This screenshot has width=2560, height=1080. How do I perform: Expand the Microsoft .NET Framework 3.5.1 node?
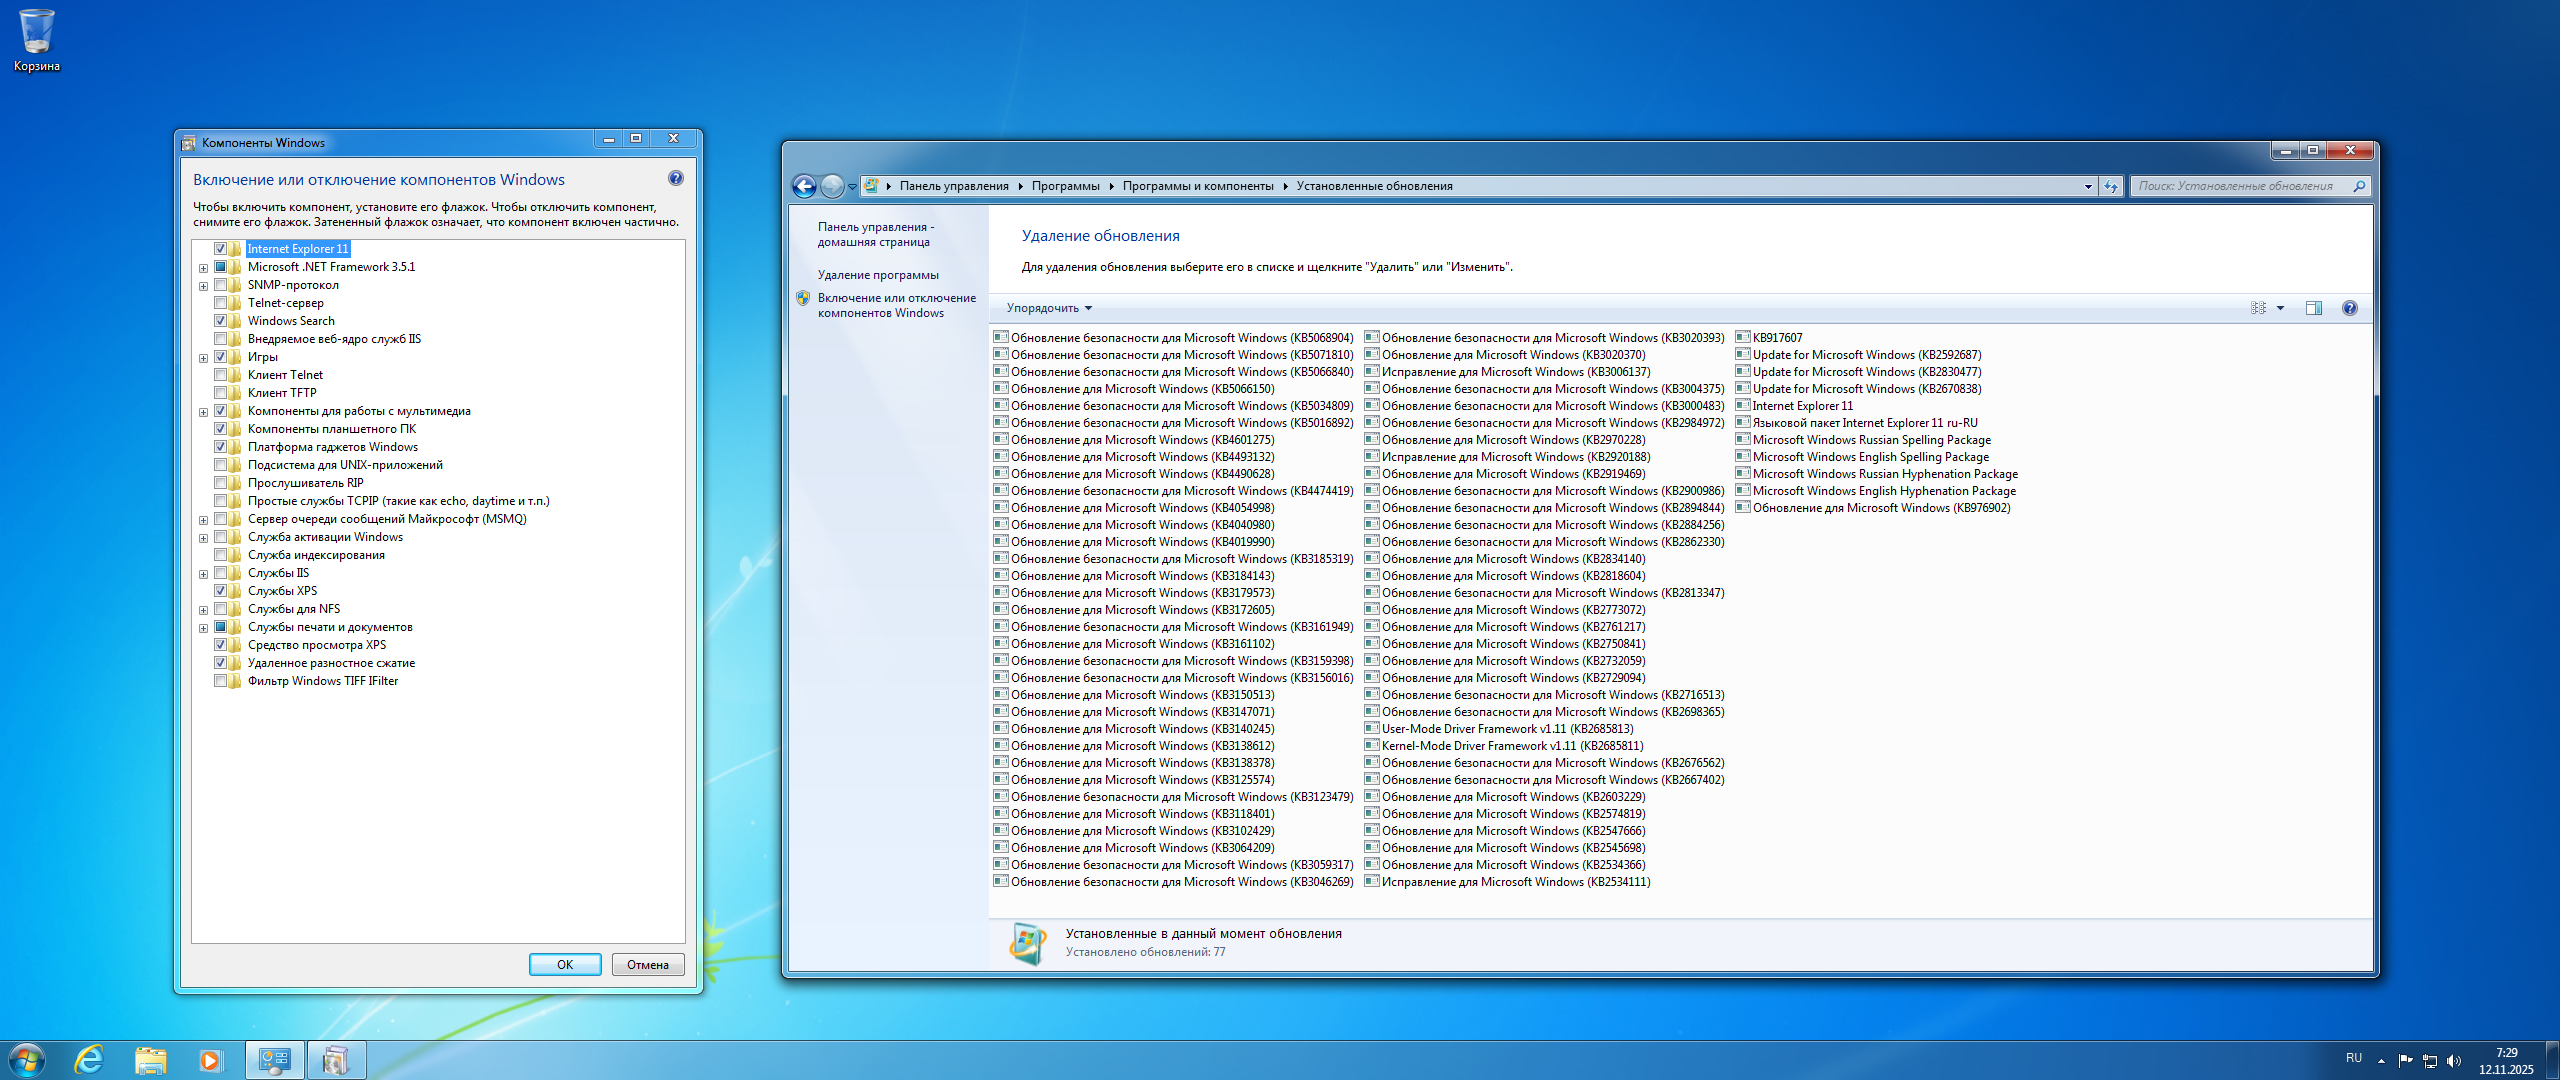tap(203, 268)
